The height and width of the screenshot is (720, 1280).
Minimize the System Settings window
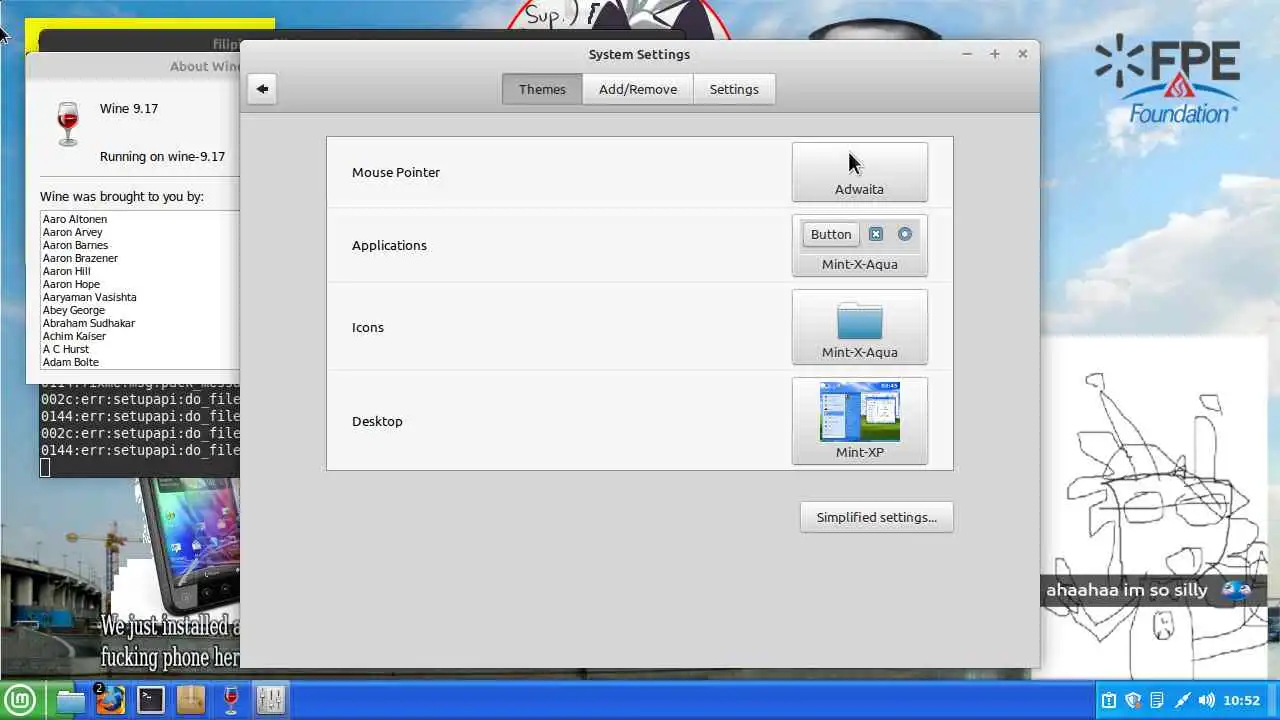point(967,54)
